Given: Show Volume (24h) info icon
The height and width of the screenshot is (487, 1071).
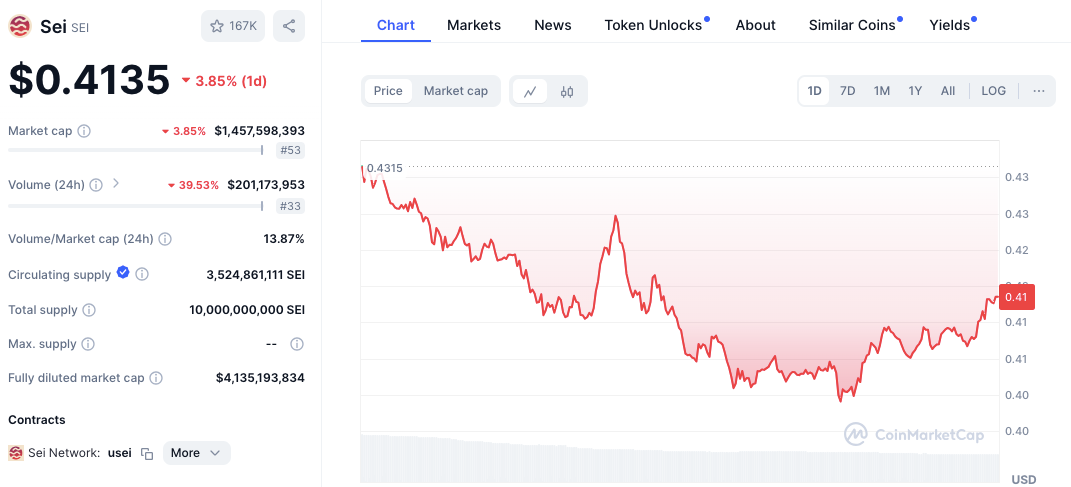Looking at the screenshot, I should [x=96, y=184].
